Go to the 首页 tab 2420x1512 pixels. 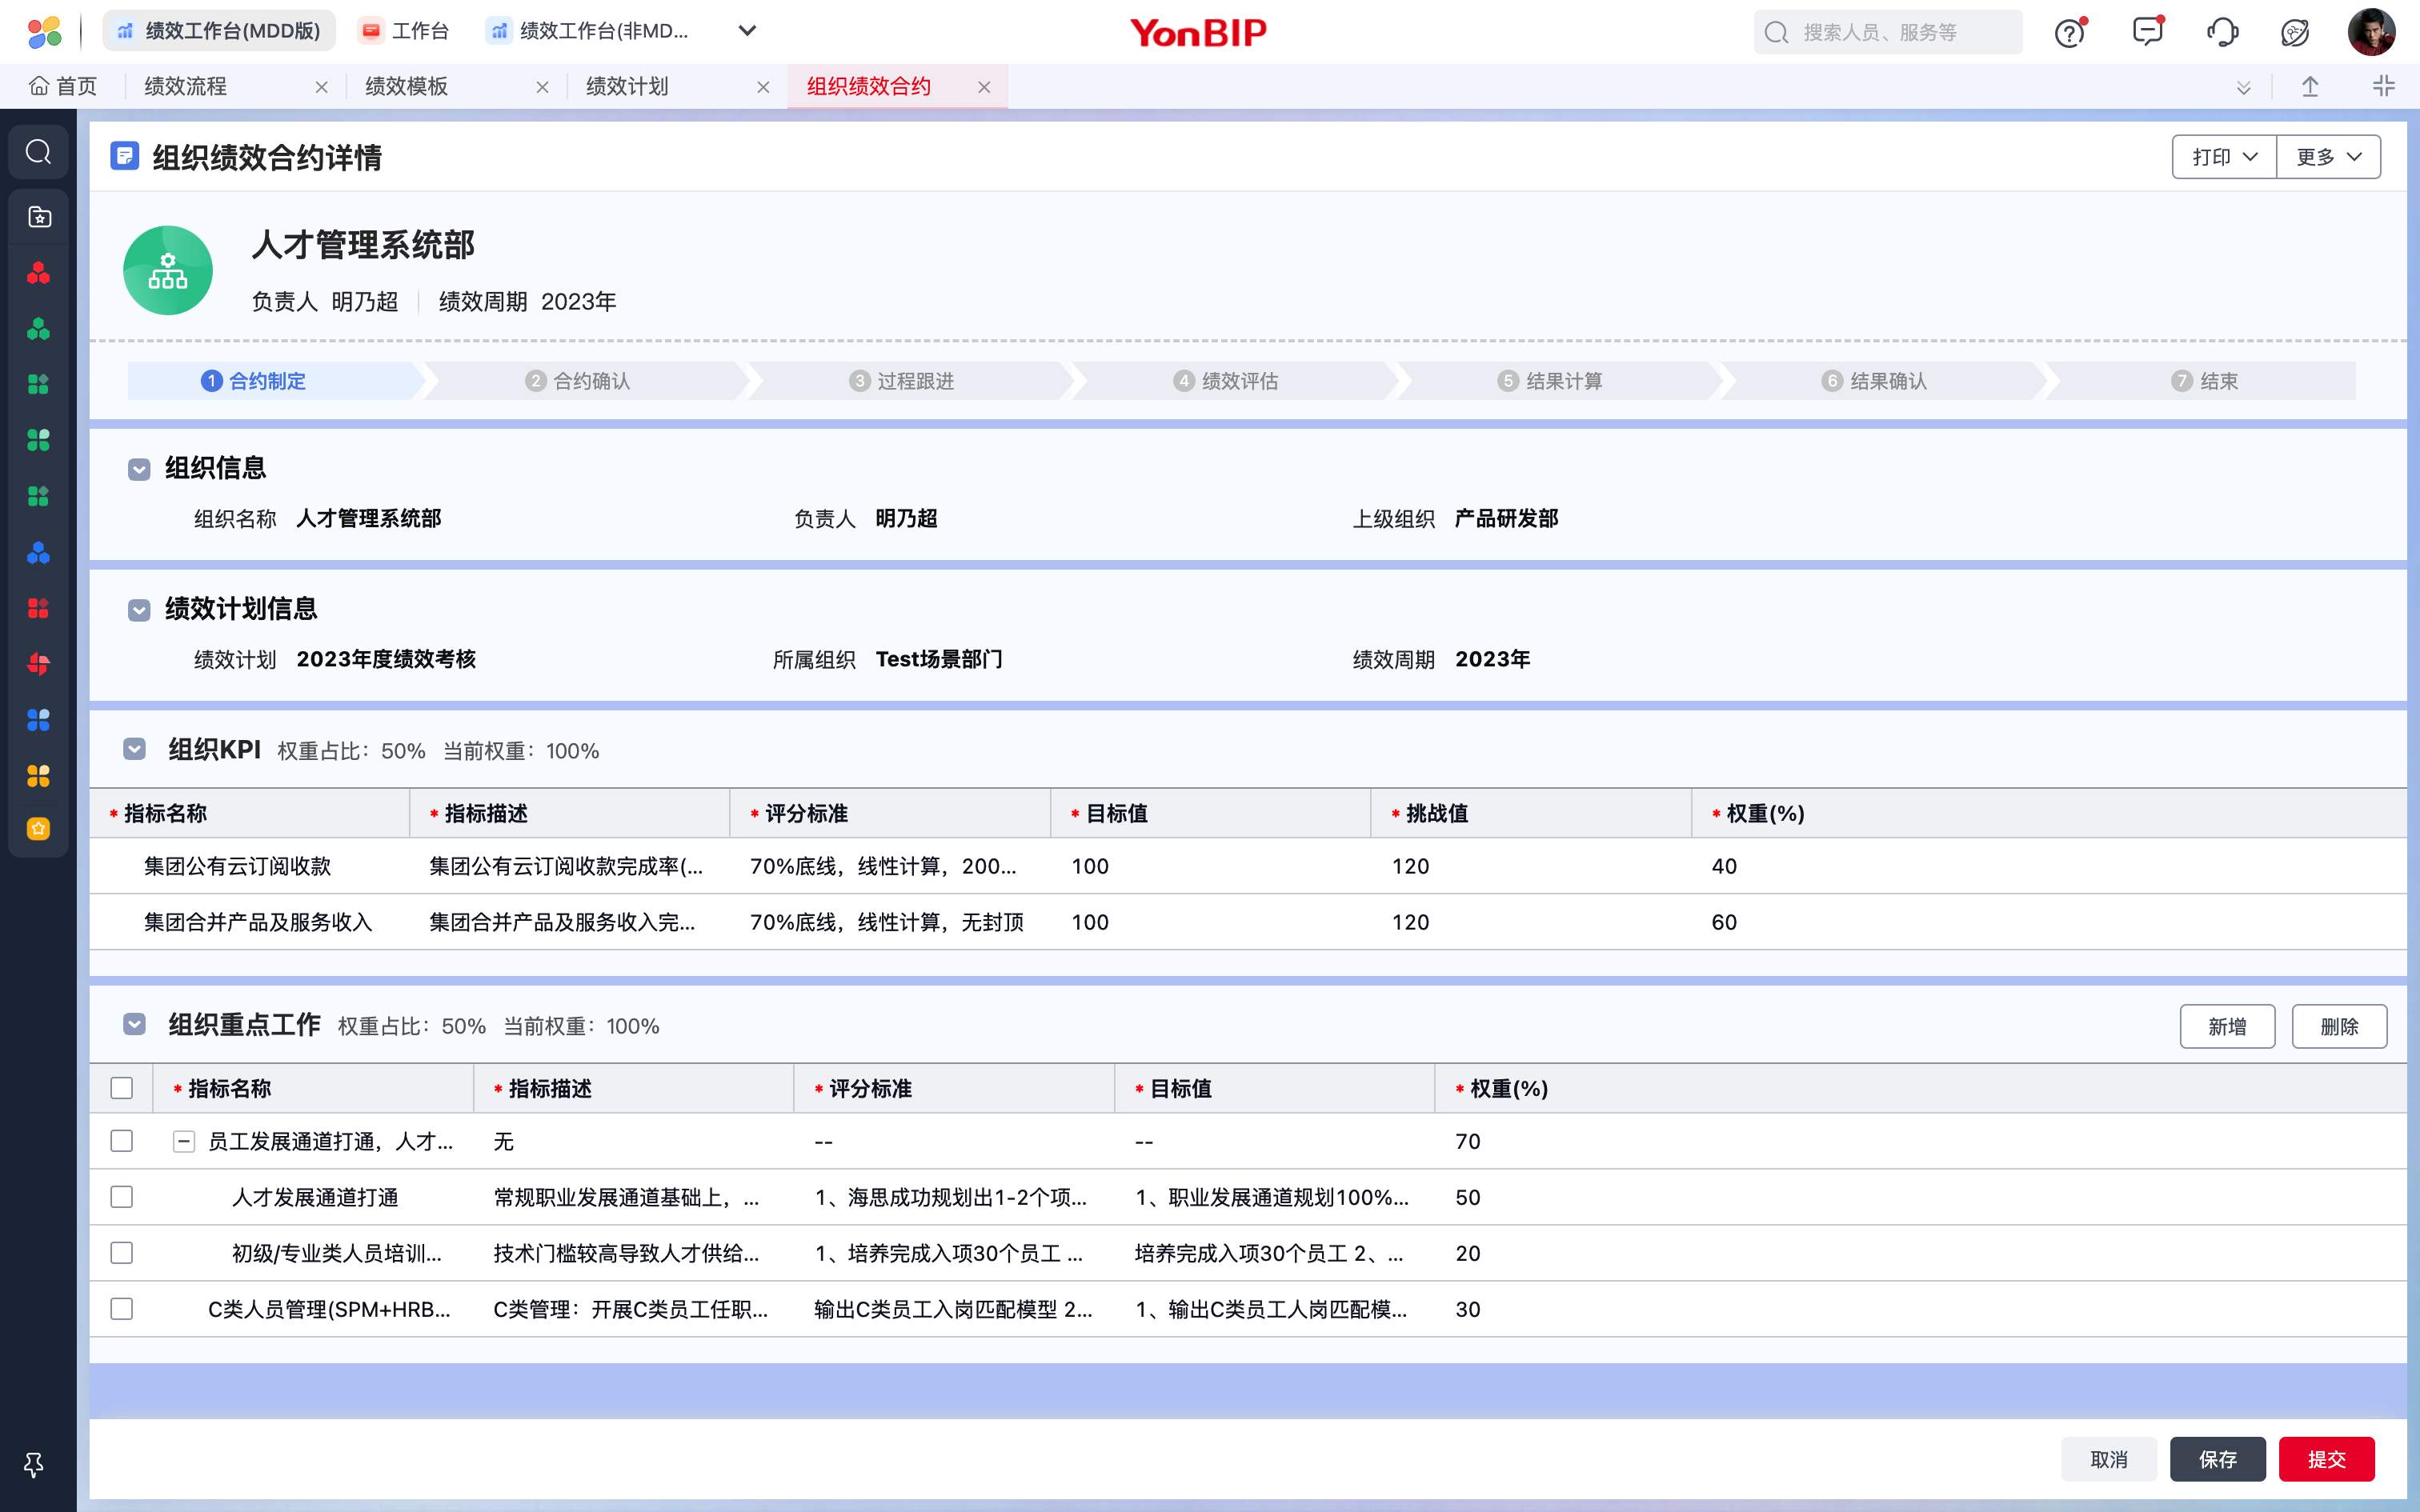[63, 86]
